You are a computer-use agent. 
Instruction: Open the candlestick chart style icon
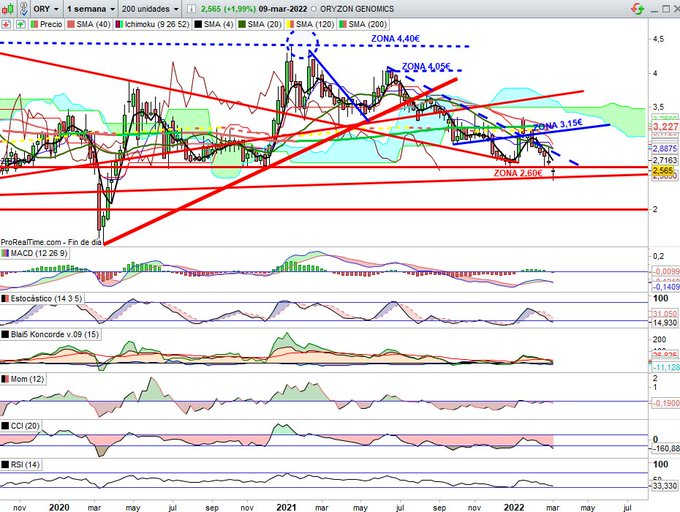pos(8,8)
